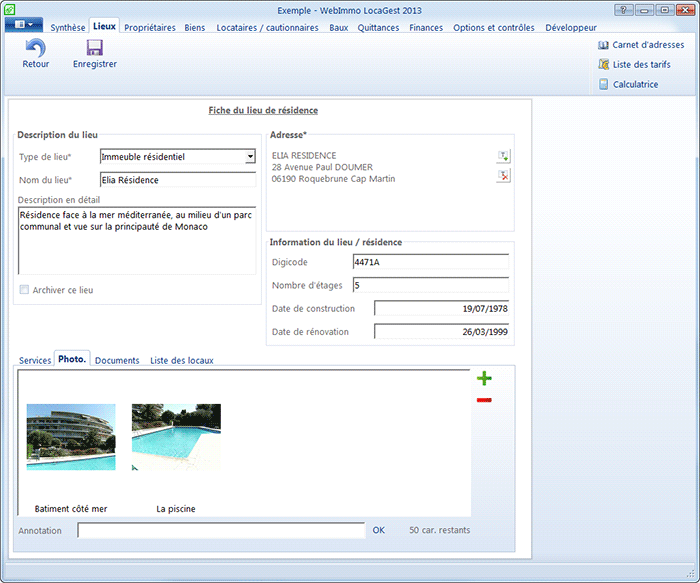Switch to the Propriétaires tab
The width and height of the screenshot is (700, 583).
(x=150, y=28)
